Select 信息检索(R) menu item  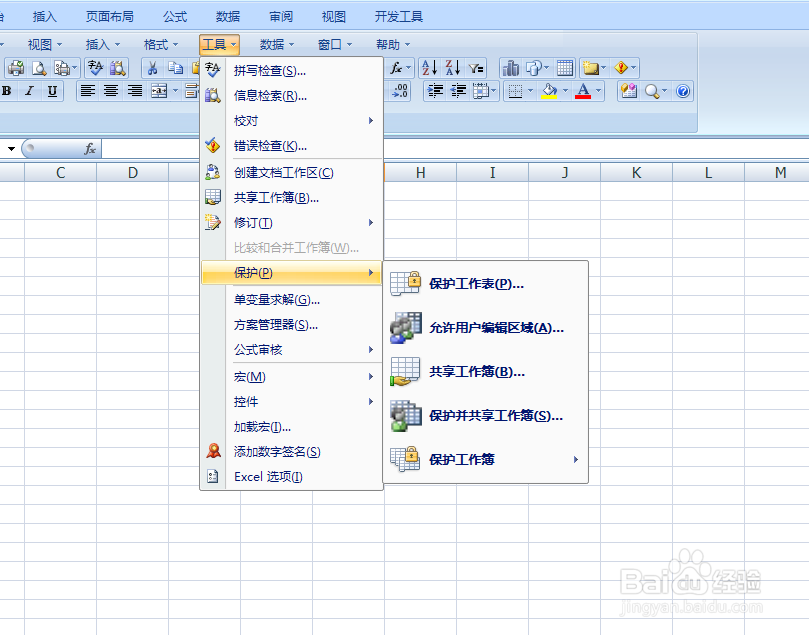point(292,95)
